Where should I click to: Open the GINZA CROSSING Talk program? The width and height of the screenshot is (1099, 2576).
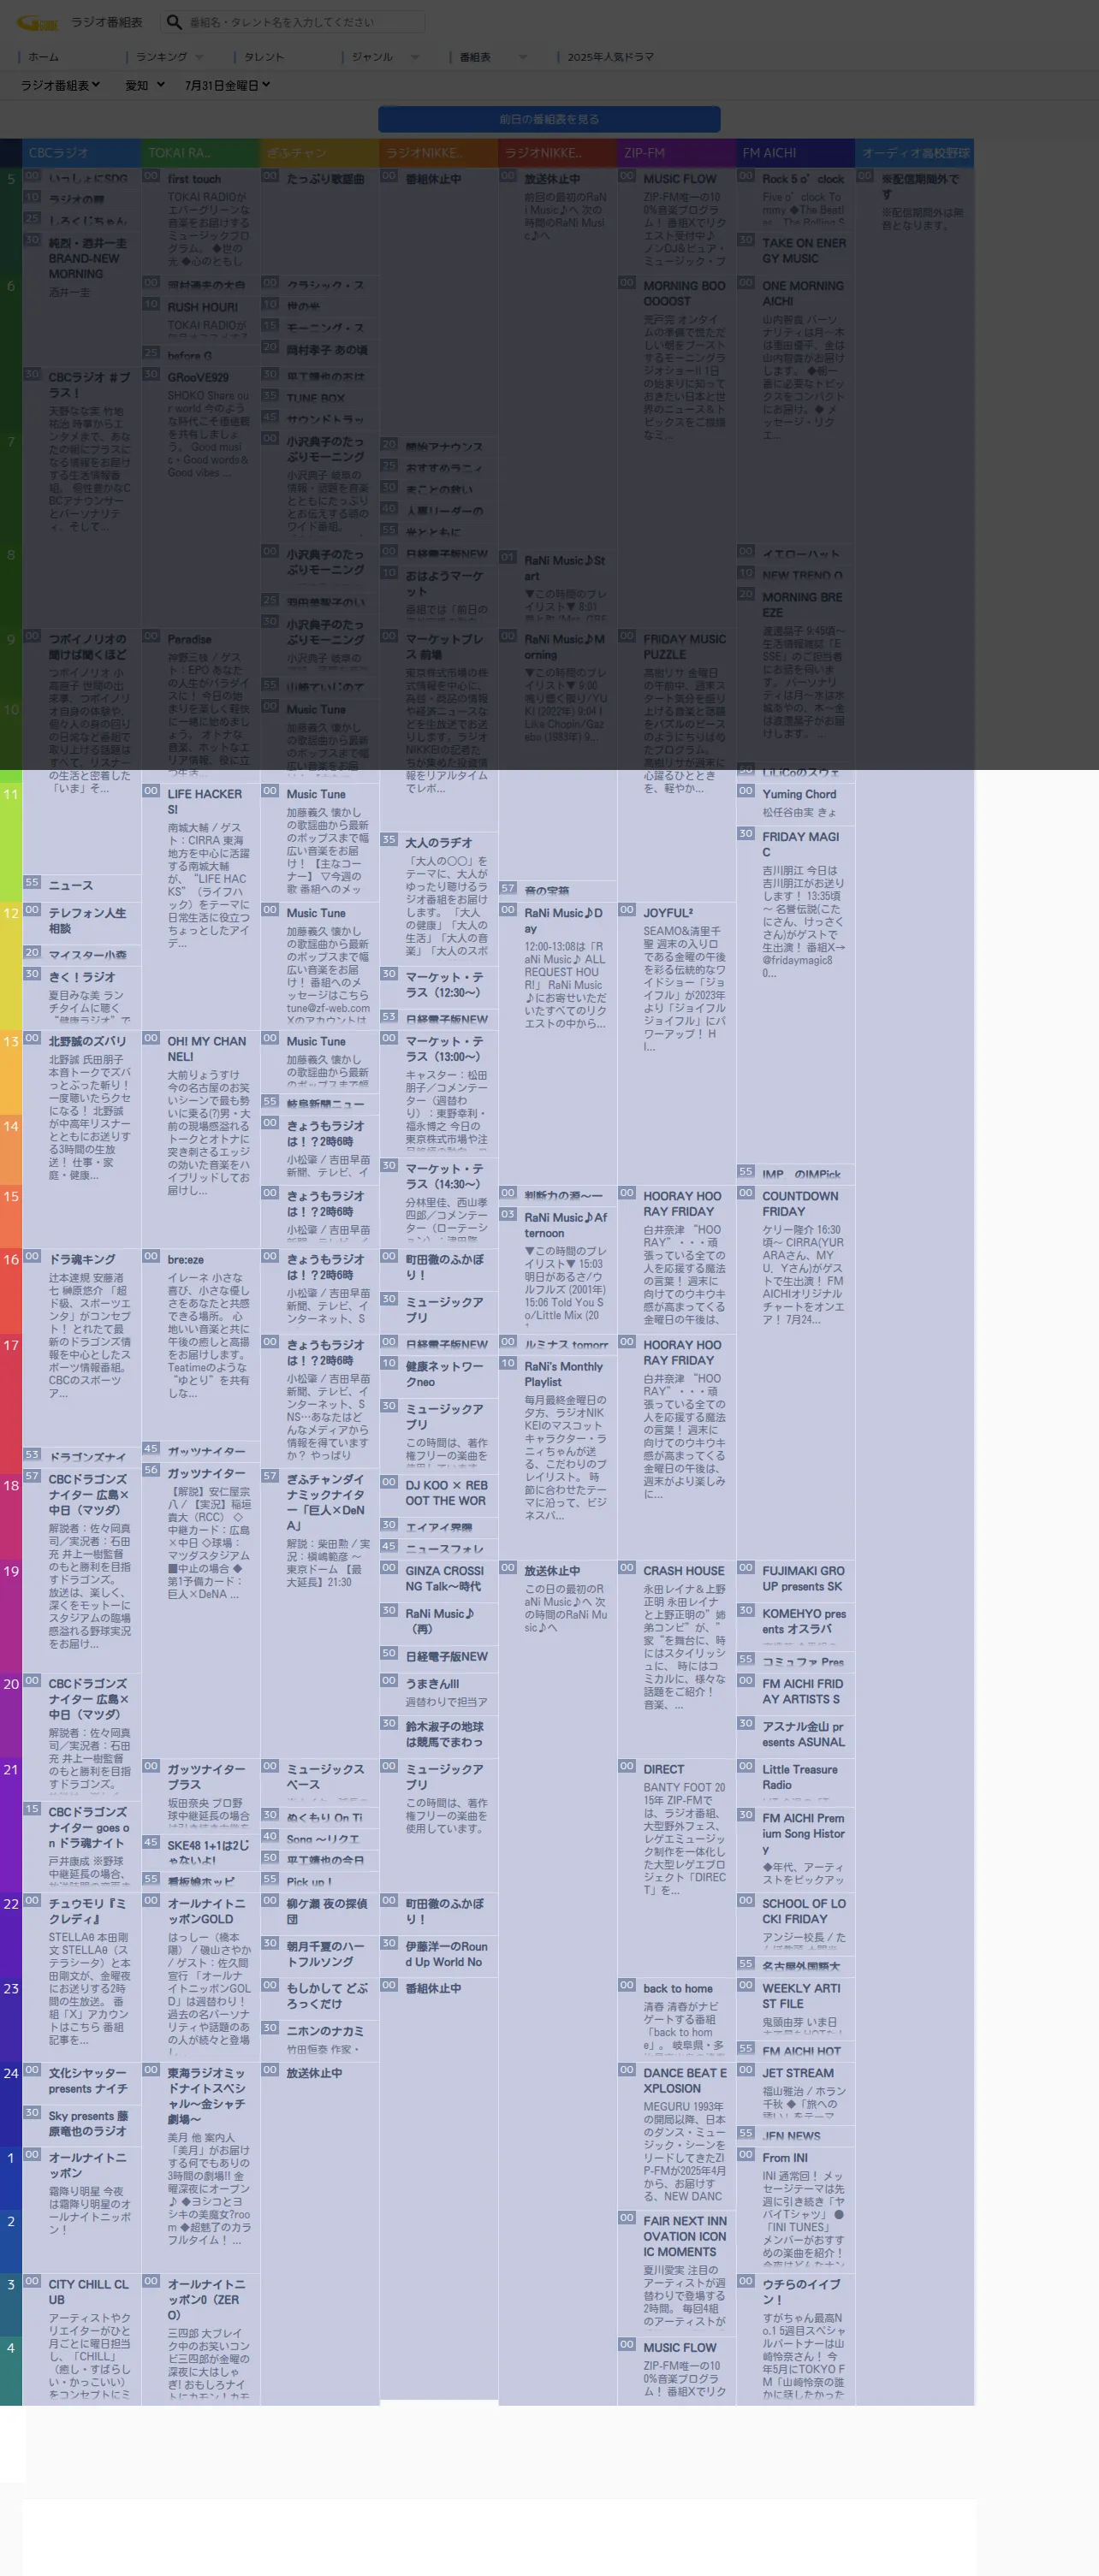point(444,1577)
